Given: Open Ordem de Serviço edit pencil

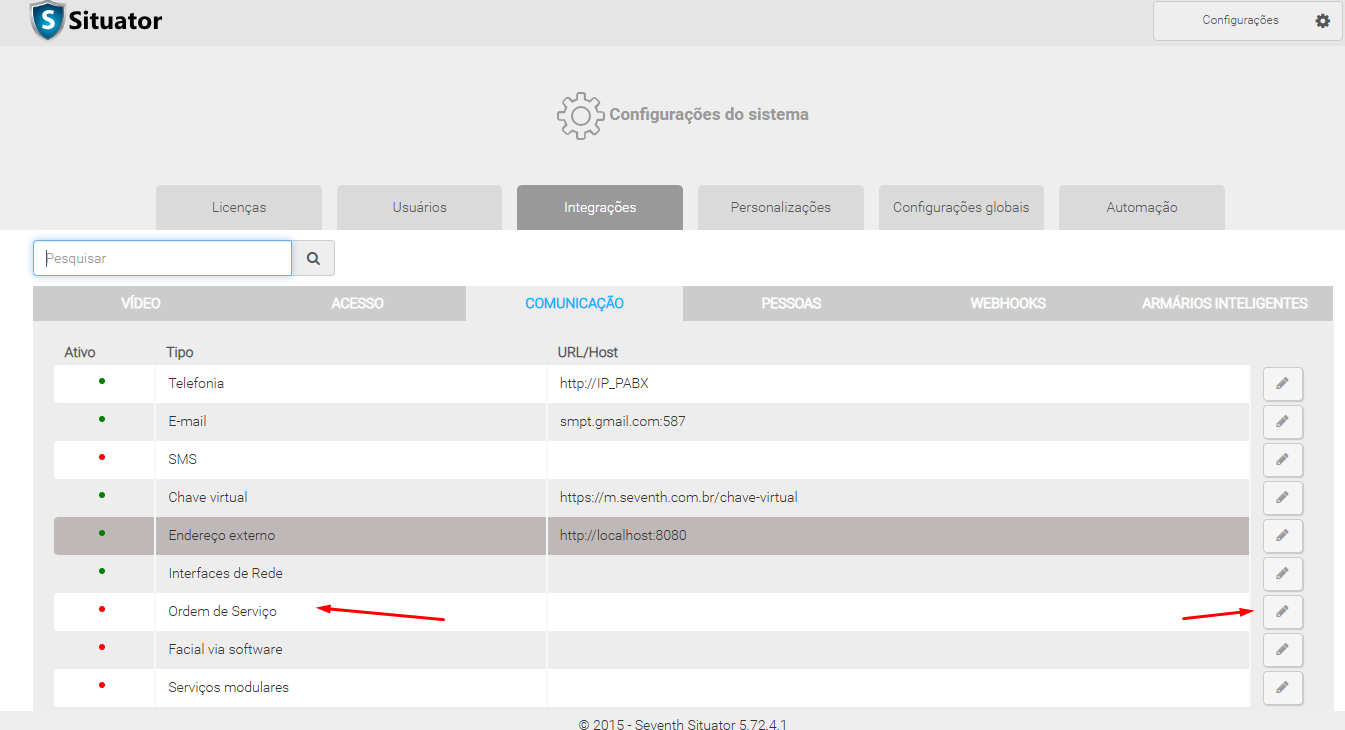Looking at the screenshot, I should click(1282, 612).
